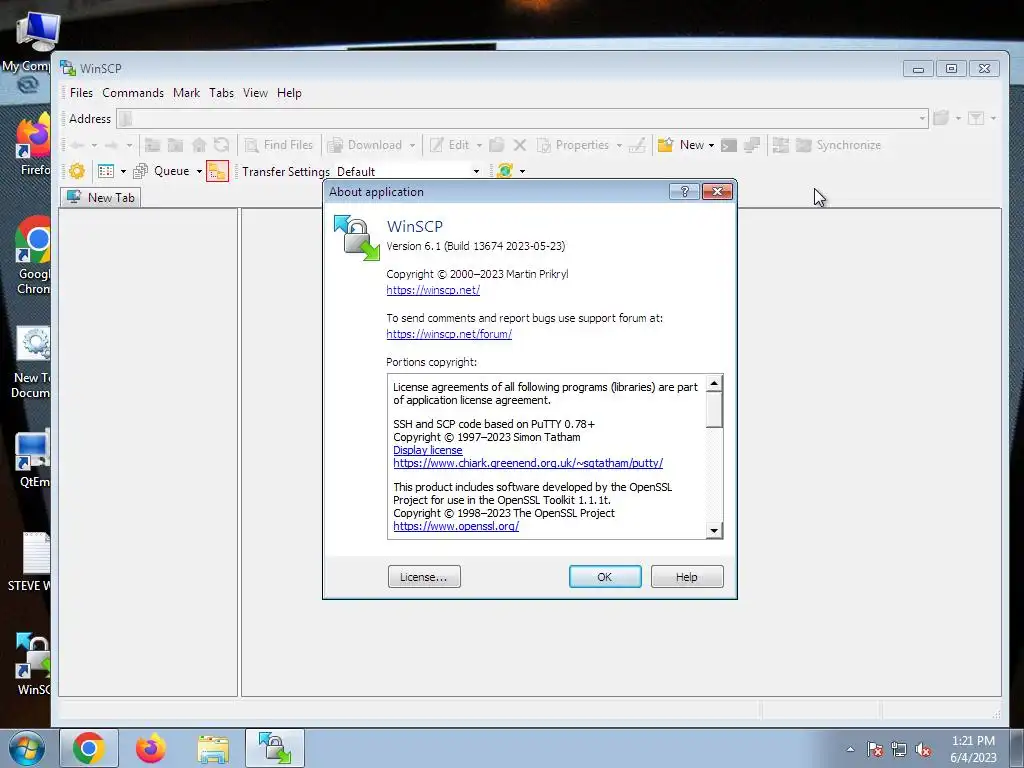Click the license list scroll down arrow

pyautogui.click(x=714, y=531)
